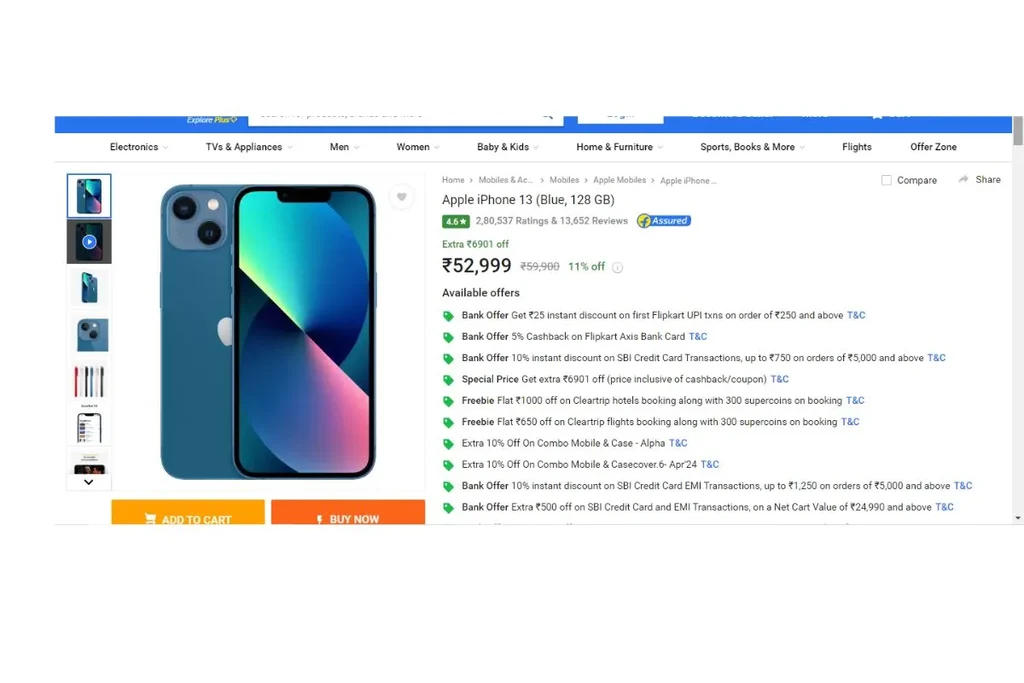Click the search magnifier icon
Viewport: 1024px width, 683px height.
coord(548,116)
